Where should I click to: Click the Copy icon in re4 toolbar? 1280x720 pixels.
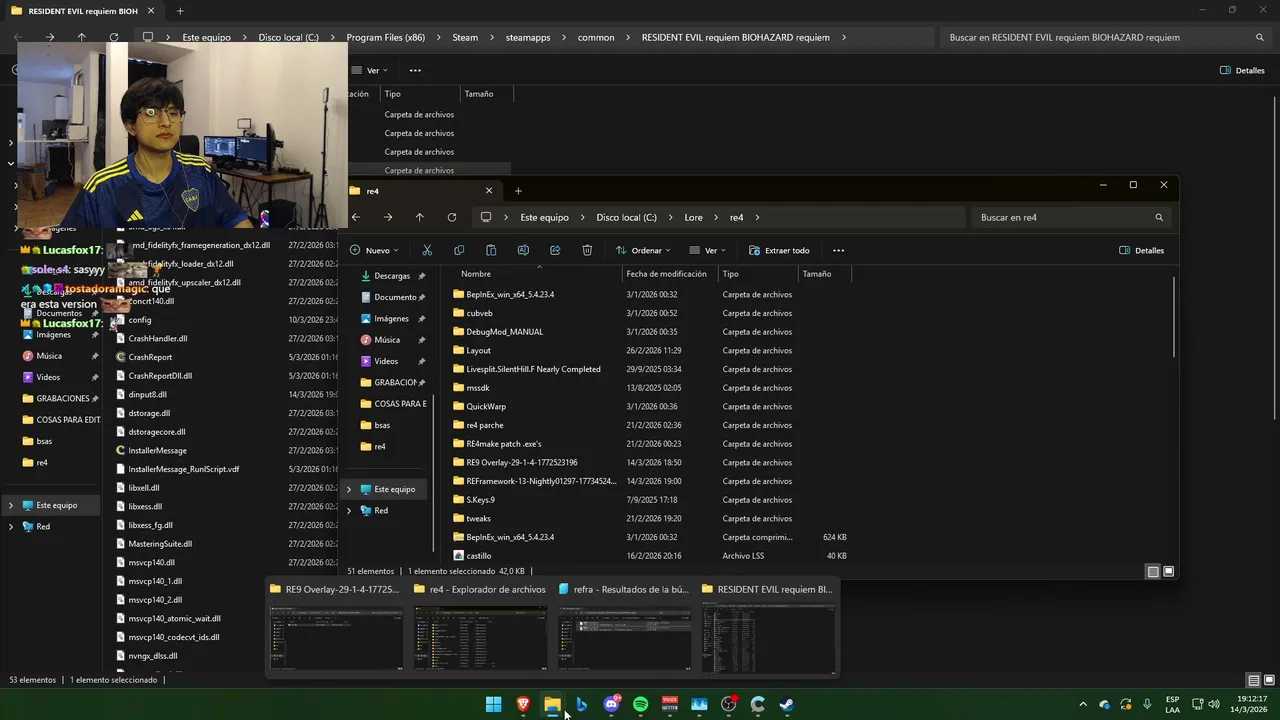459,250
